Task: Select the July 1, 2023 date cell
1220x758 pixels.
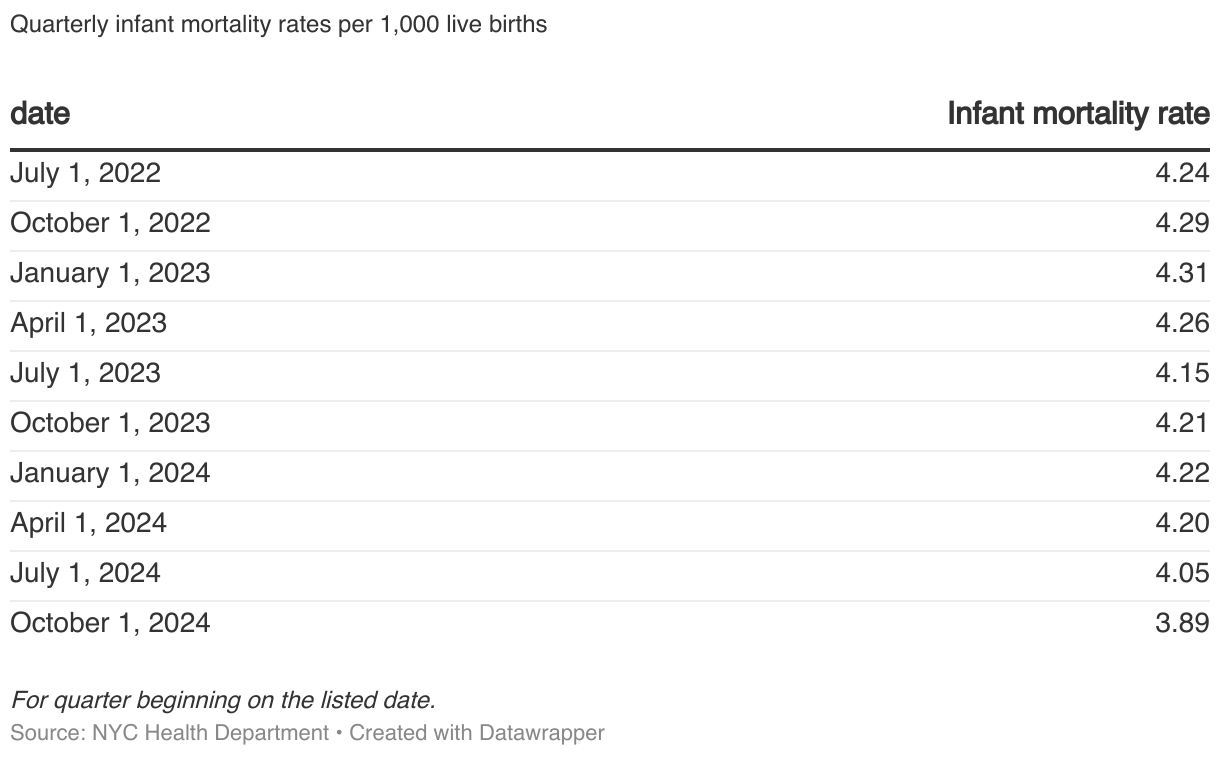Action: coord(85,373)
